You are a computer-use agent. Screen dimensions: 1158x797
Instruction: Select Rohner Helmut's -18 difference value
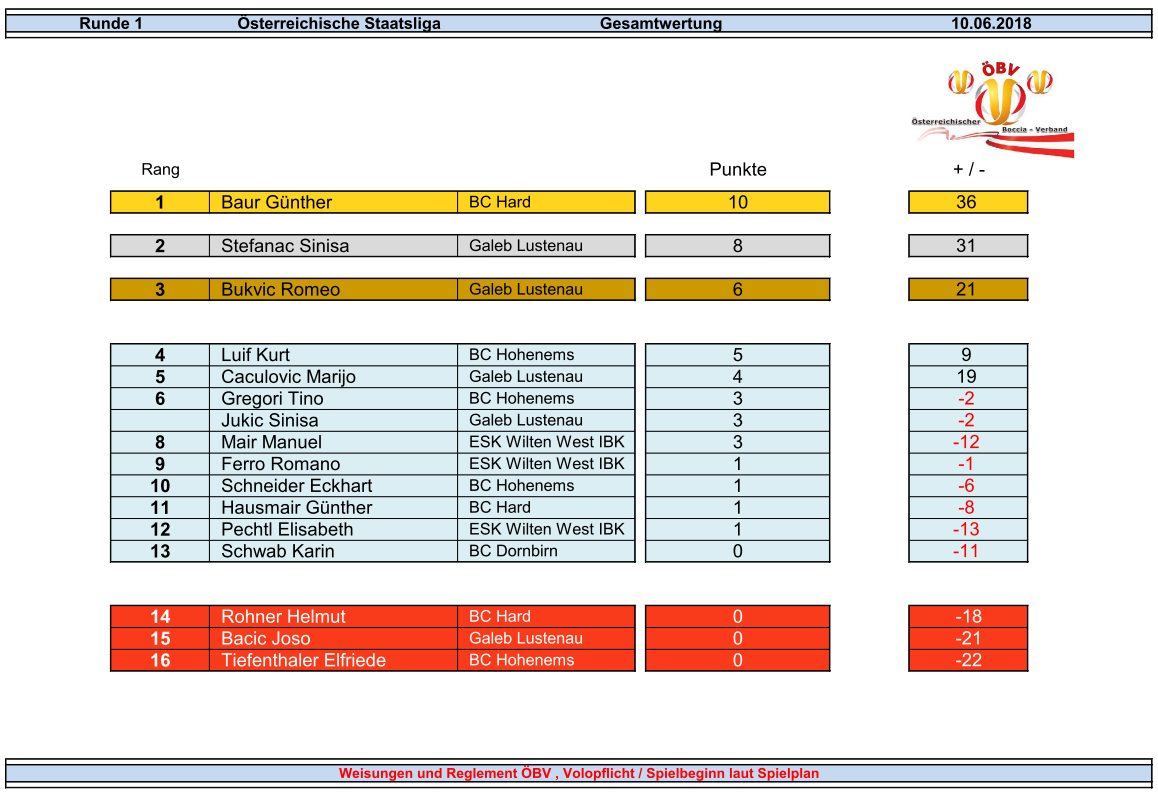point(967,617)
